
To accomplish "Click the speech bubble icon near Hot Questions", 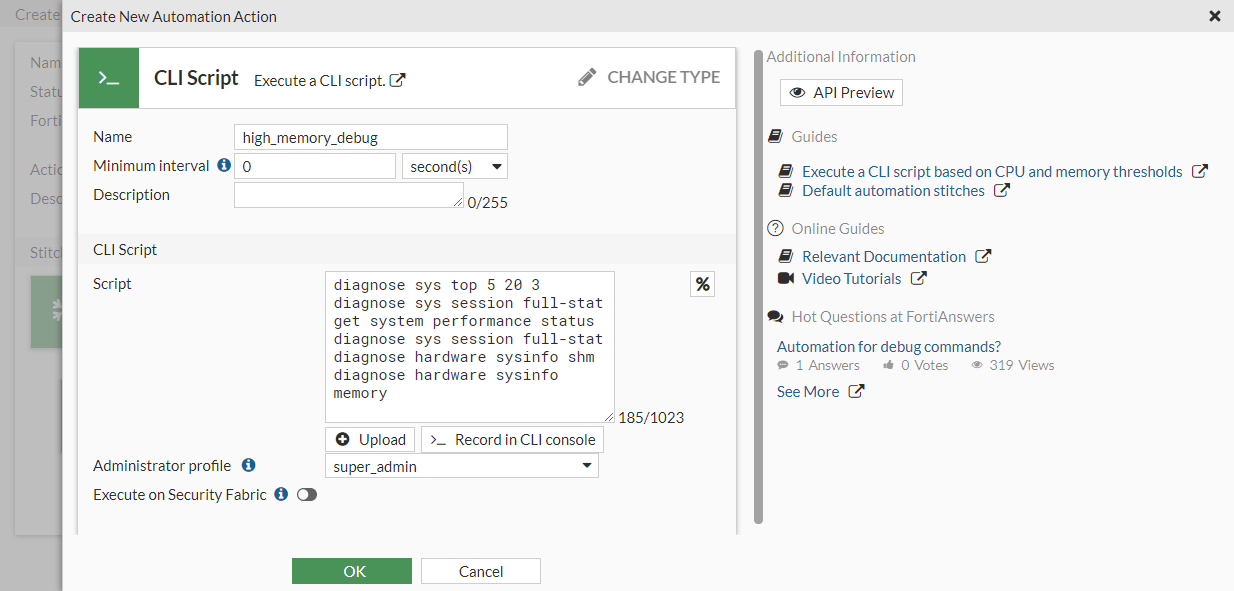I will pyautogui.click(x=775, y=315).
